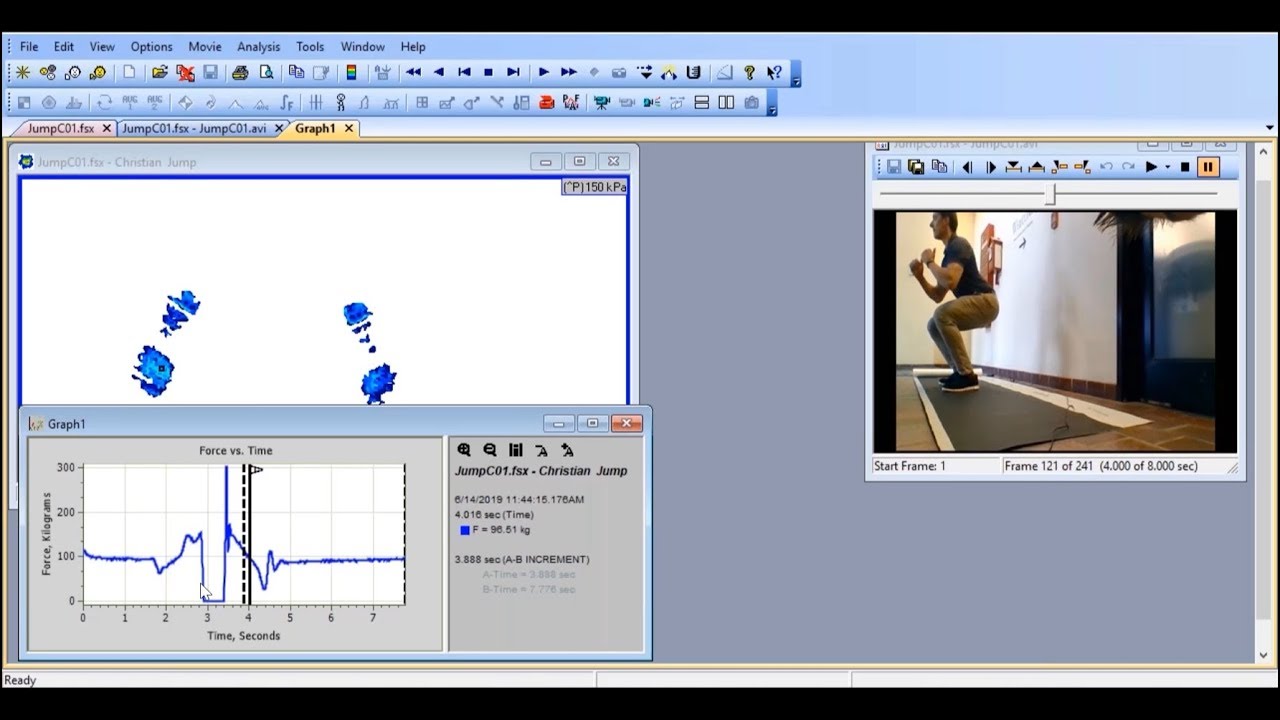Open the Edit menu

tap(64, 46)
